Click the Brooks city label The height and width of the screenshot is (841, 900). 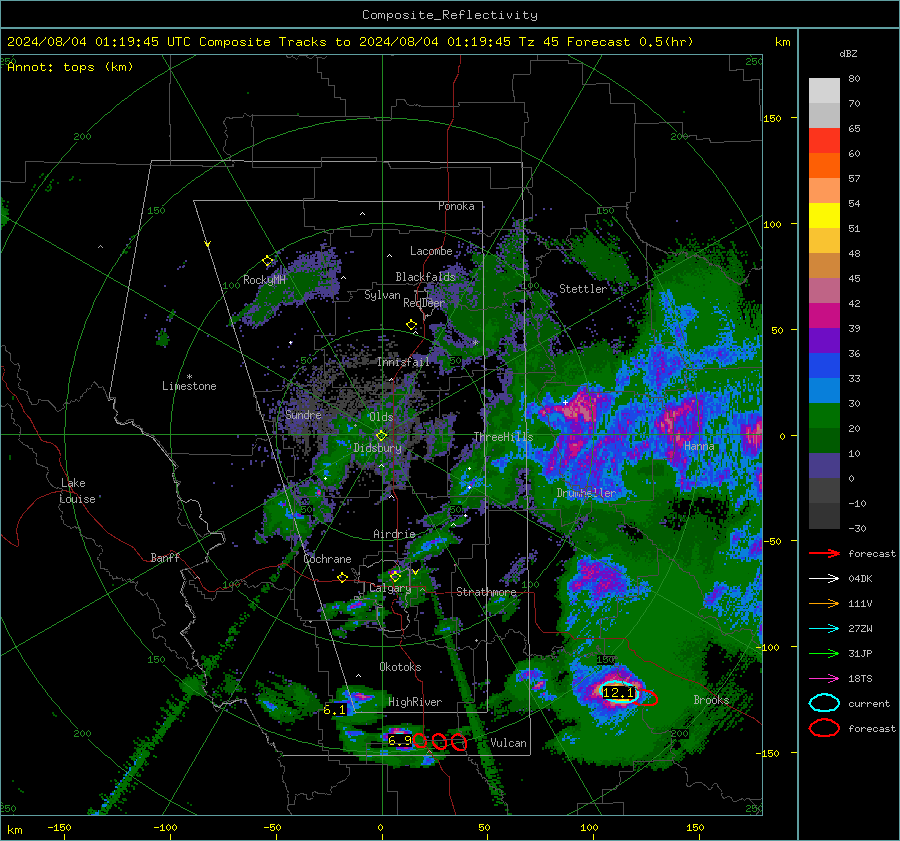tap(711, 700)
